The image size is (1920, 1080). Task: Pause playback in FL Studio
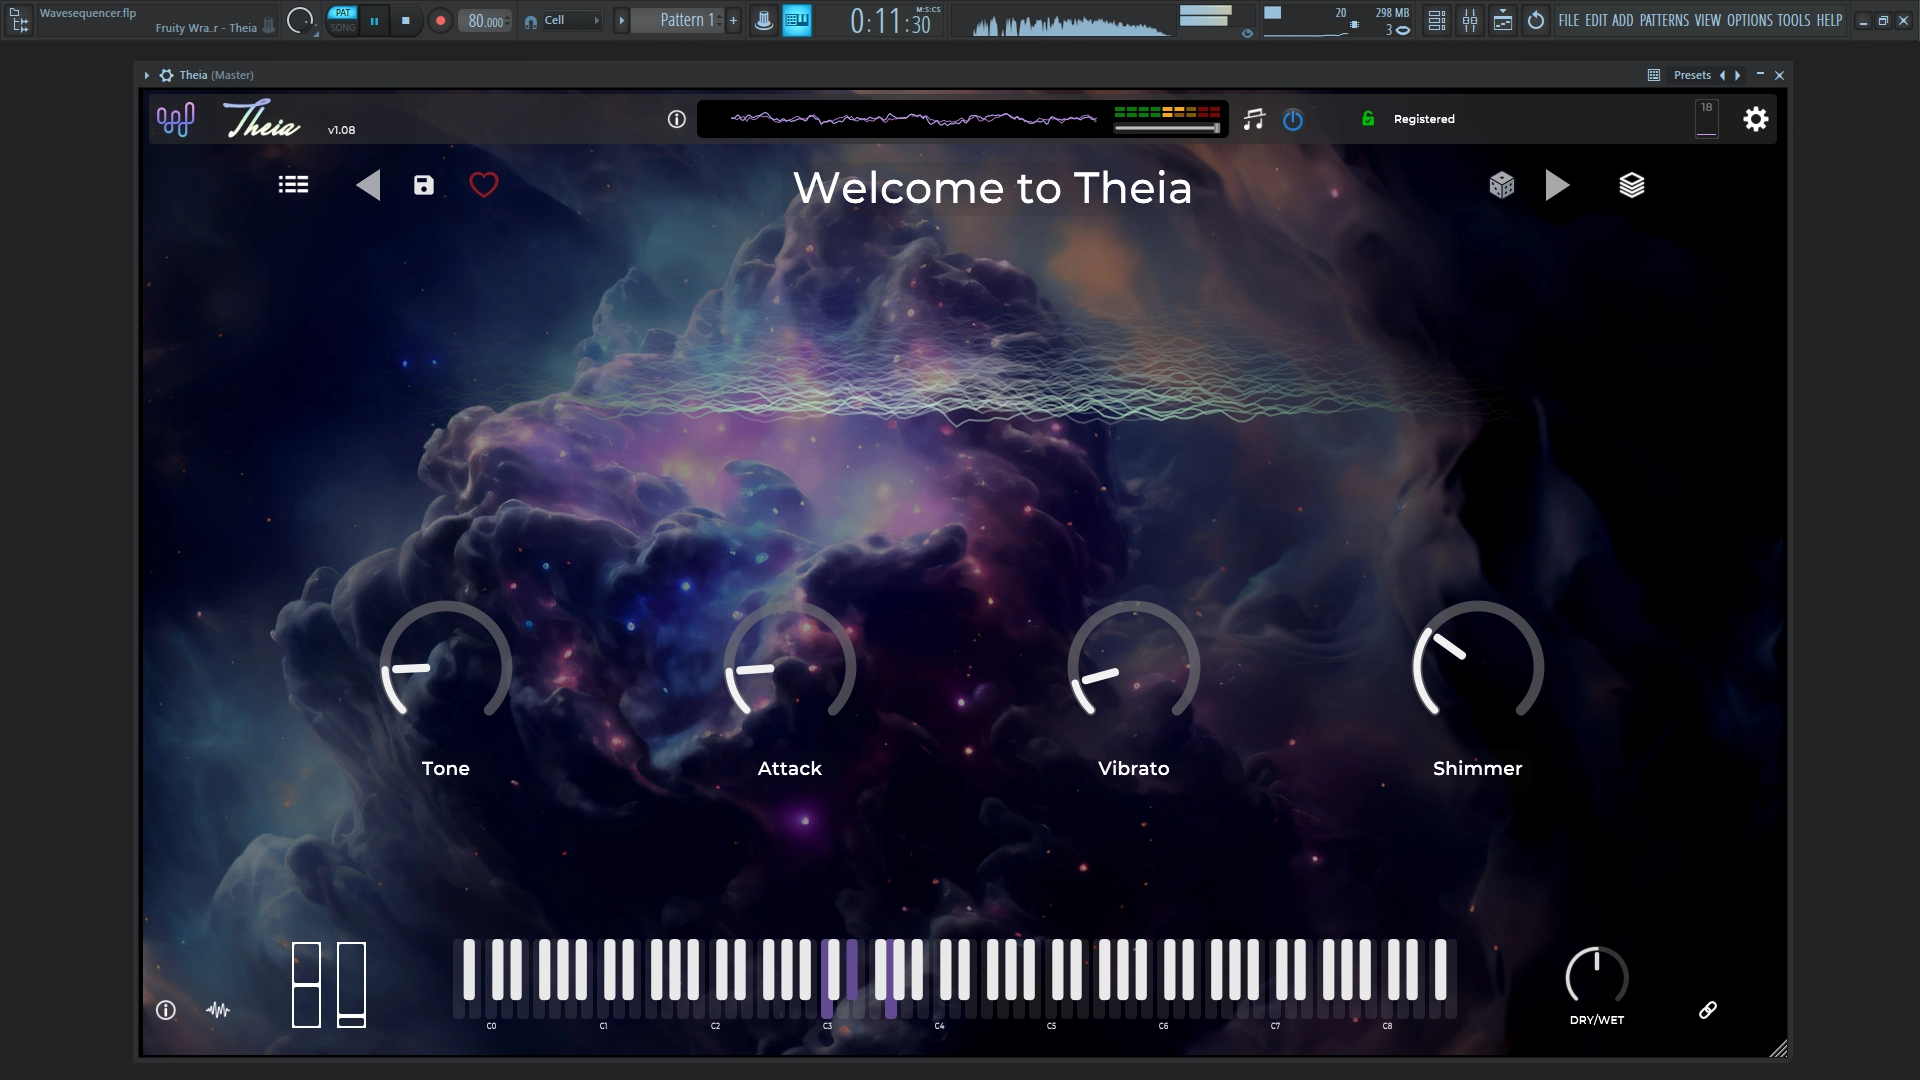coord(375,20)
